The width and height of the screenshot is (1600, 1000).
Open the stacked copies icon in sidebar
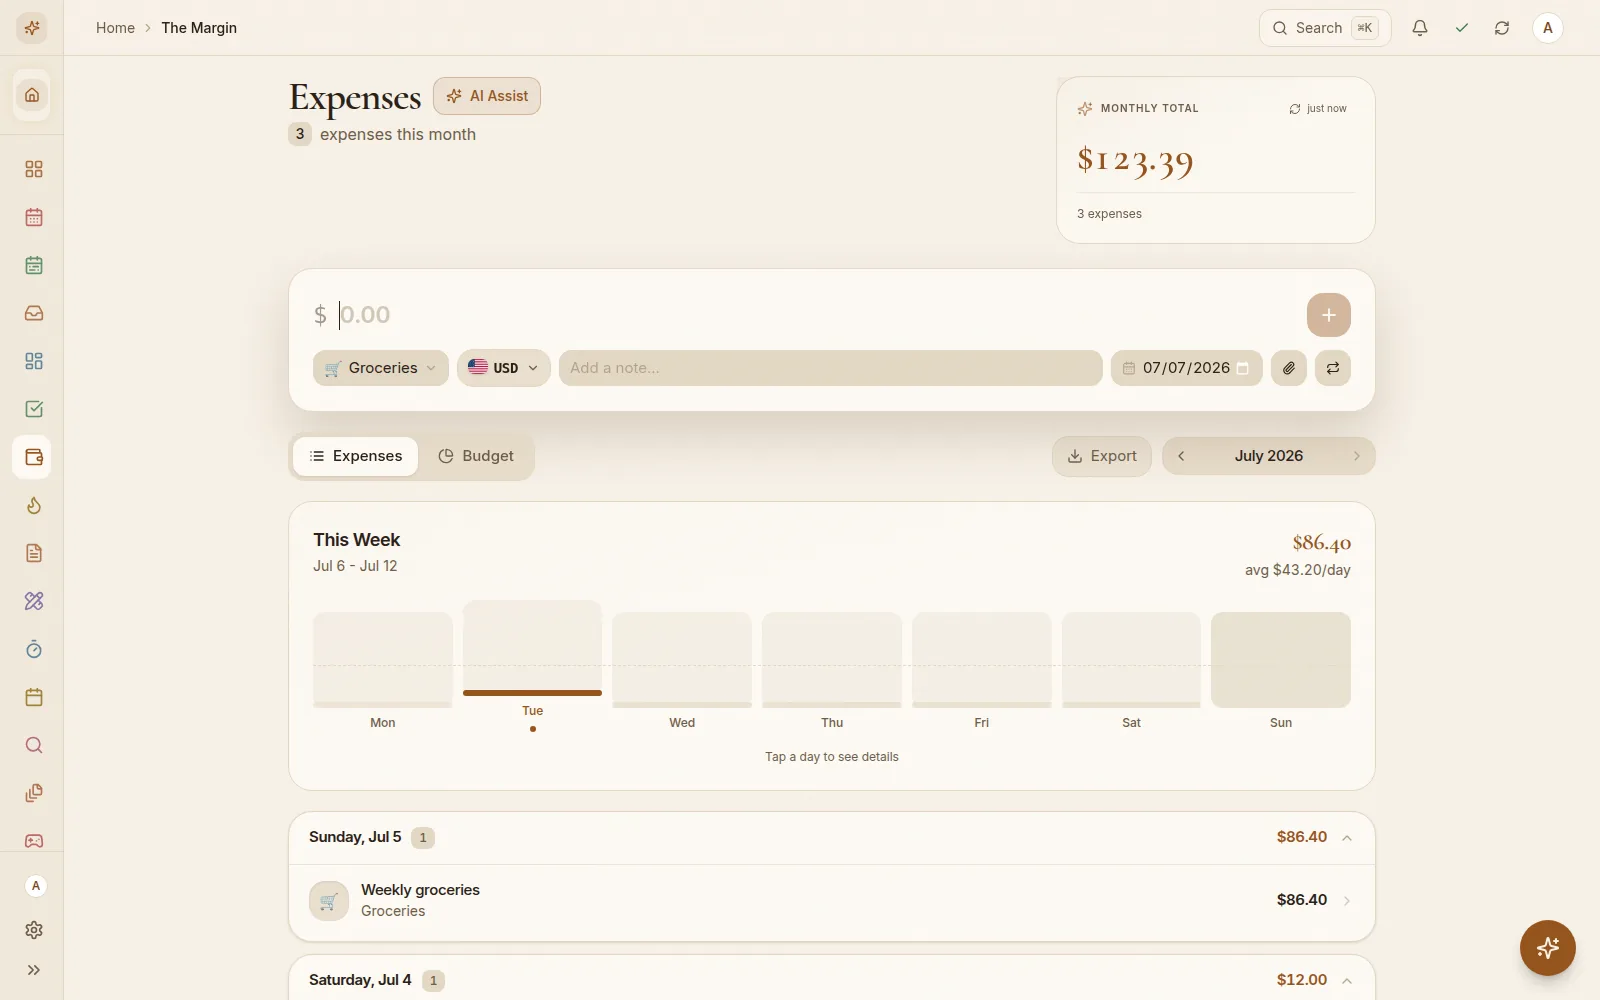[x=34, y=793]
